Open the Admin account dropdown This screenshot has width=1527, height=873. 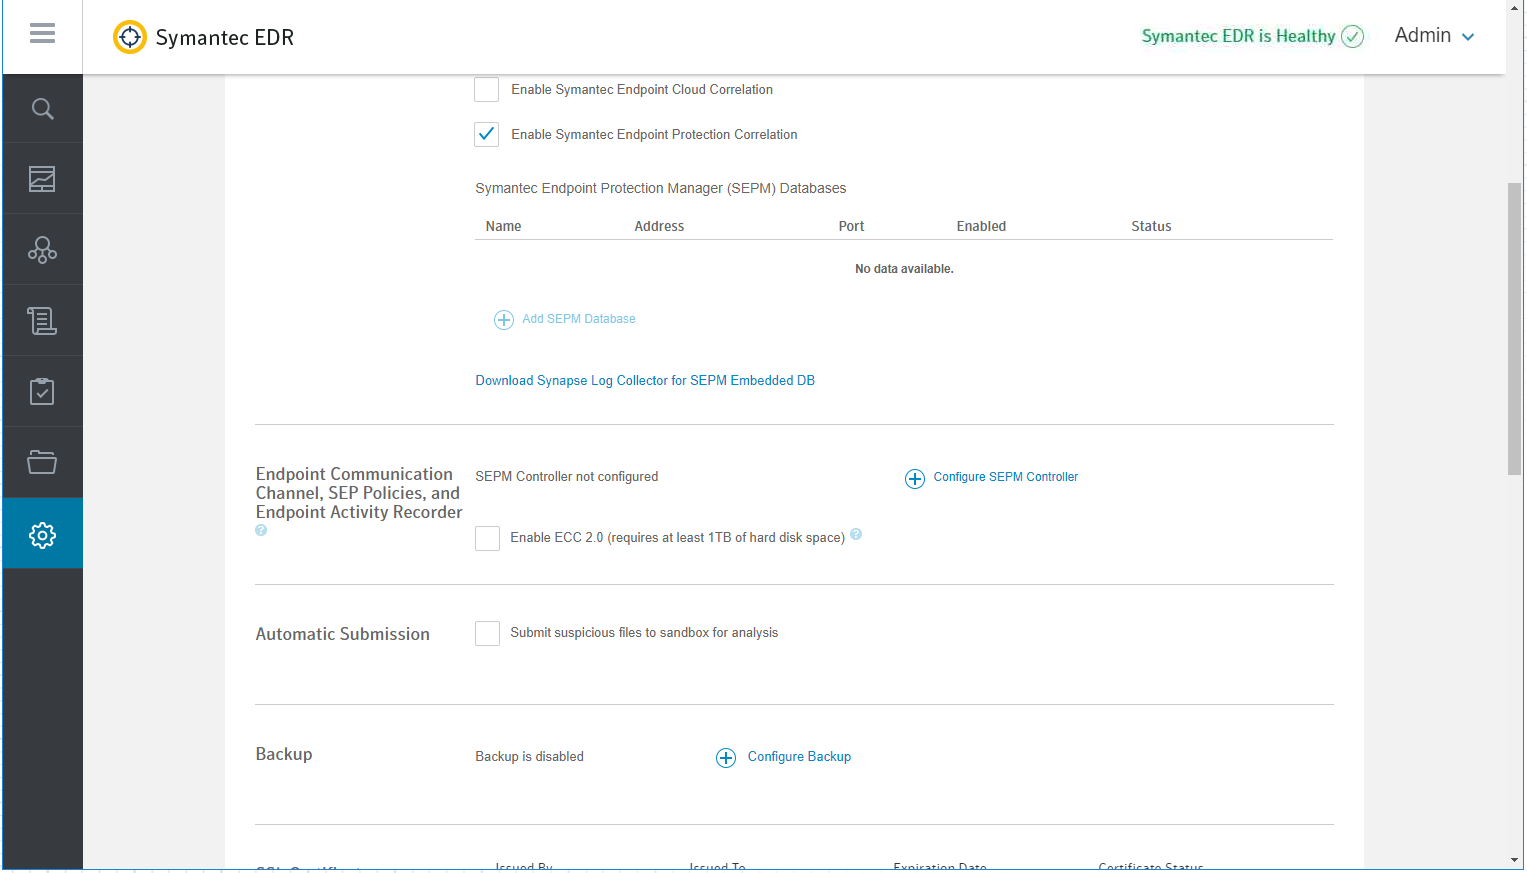pos(1433,35)
